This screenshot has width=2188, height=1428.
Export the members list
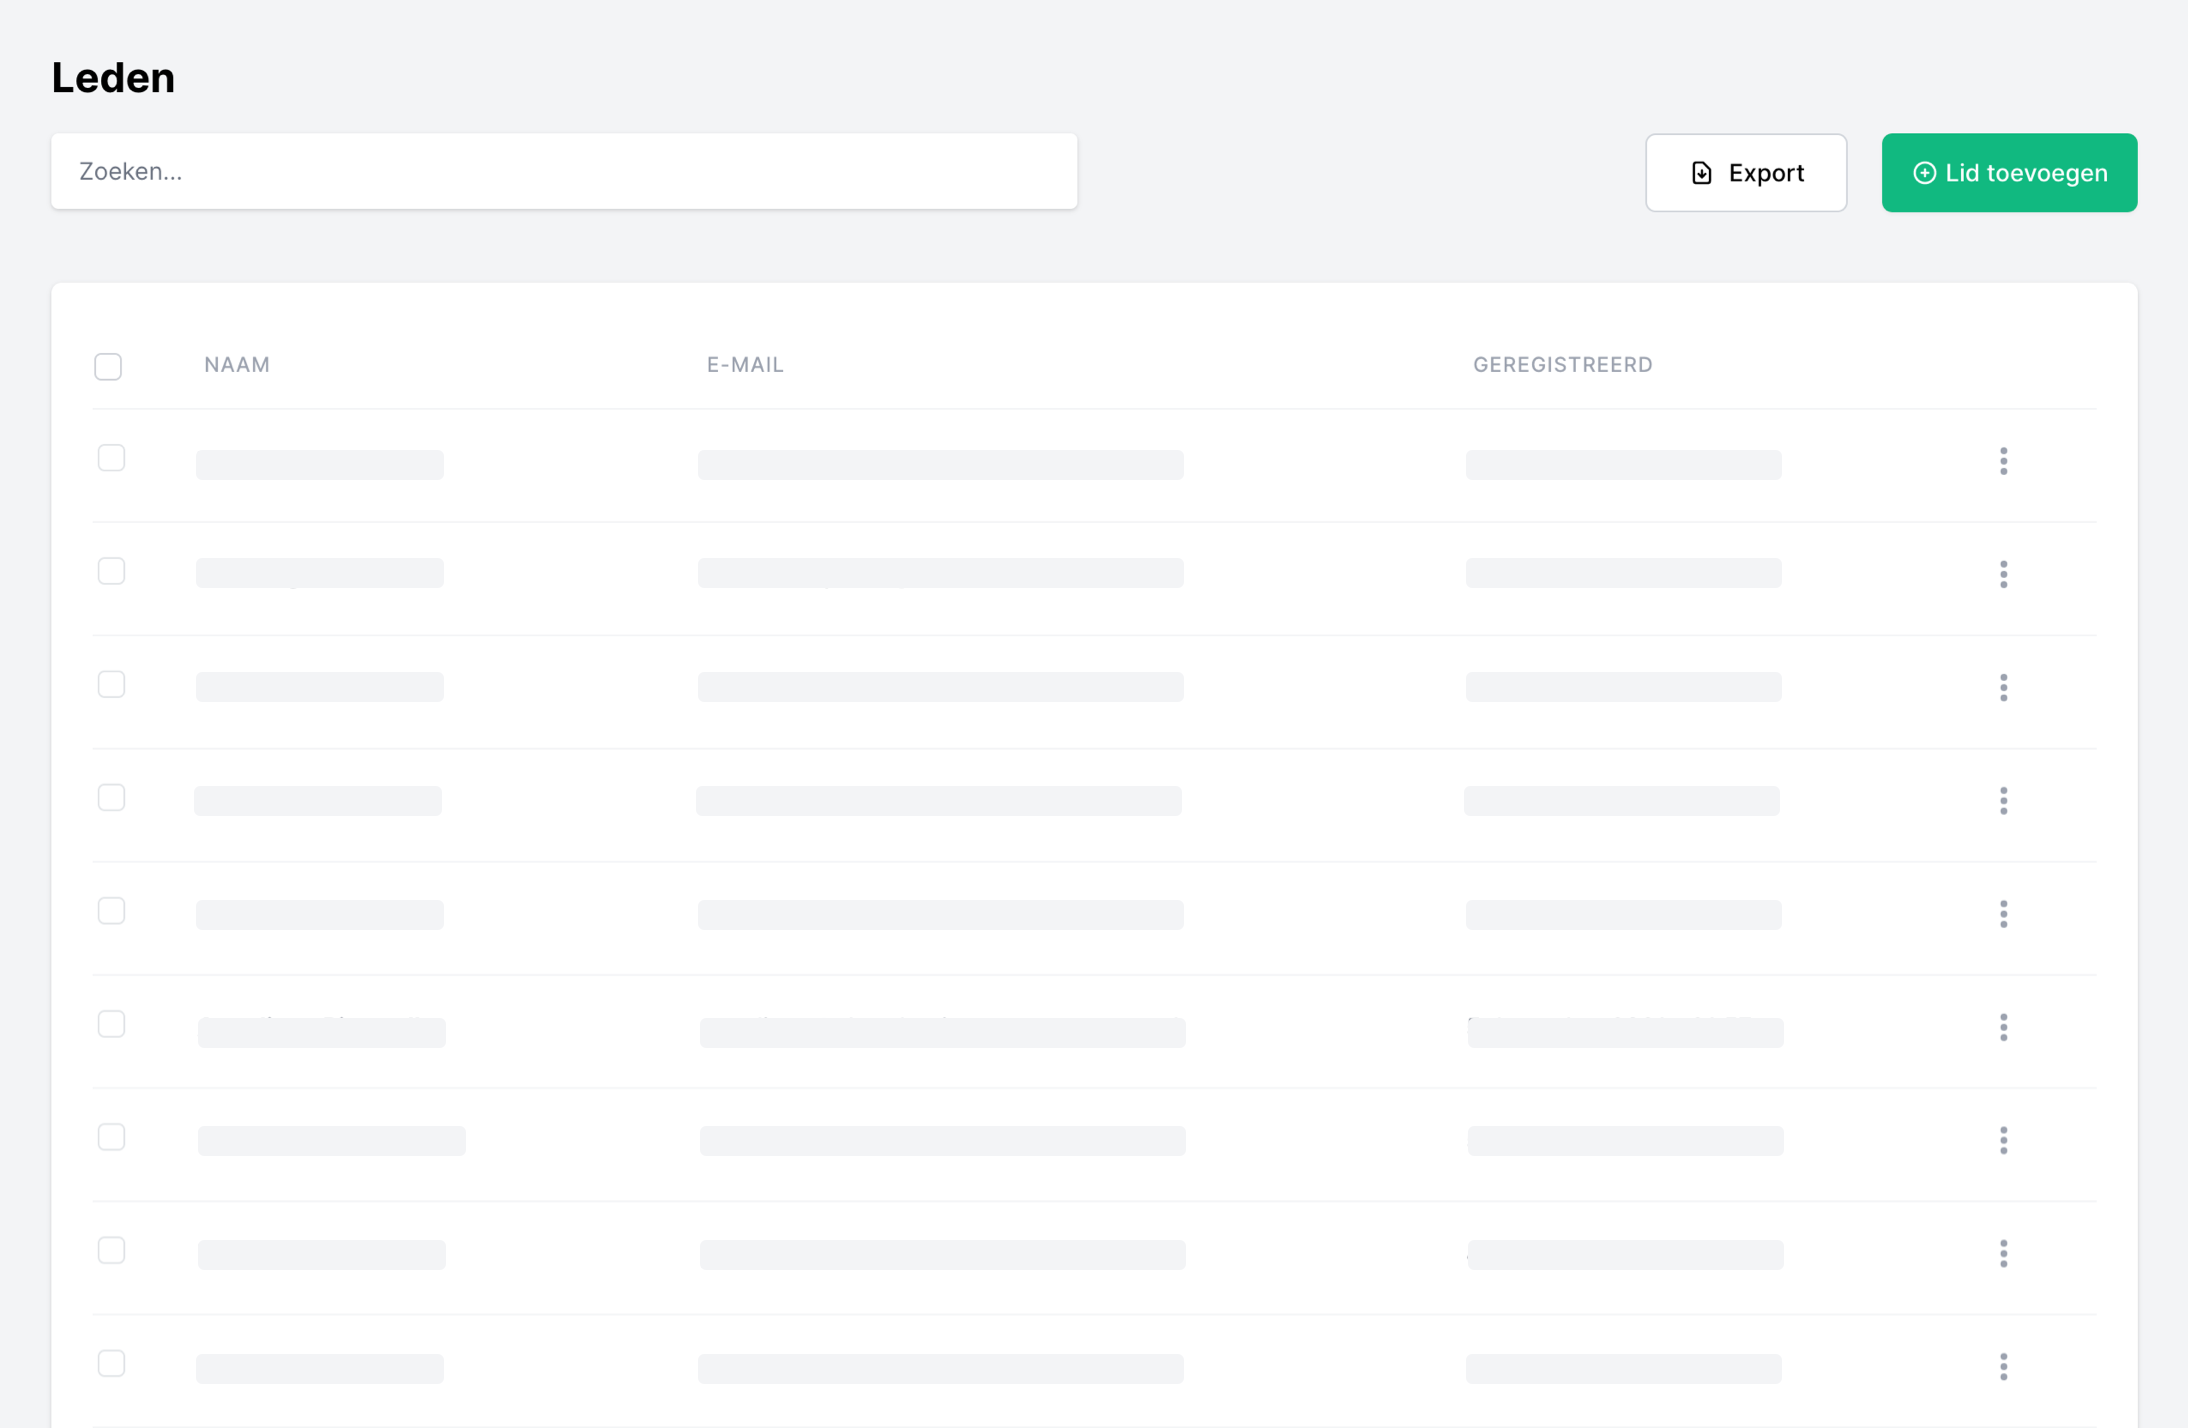[x=1746, y=173]
